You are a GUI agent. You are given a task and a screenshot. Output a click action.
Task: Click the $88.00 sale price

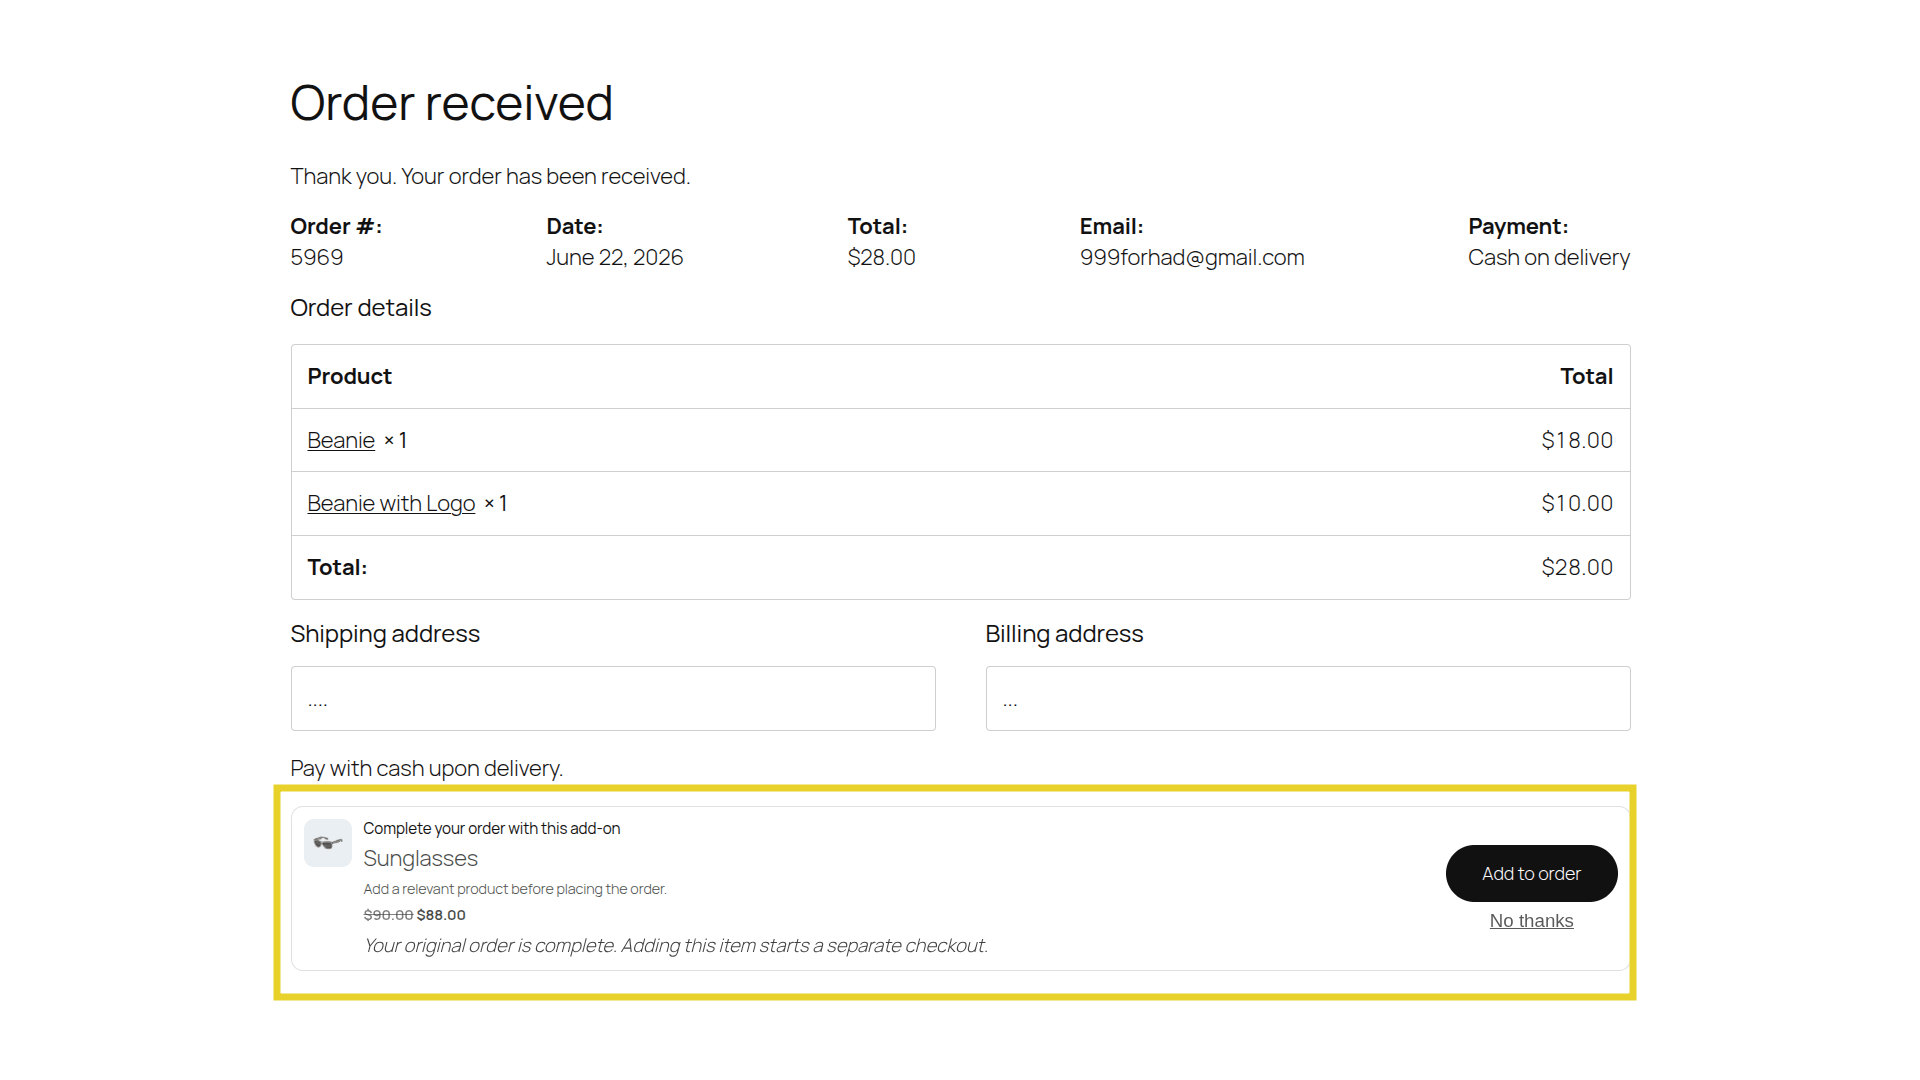click(x=441, y=915)
